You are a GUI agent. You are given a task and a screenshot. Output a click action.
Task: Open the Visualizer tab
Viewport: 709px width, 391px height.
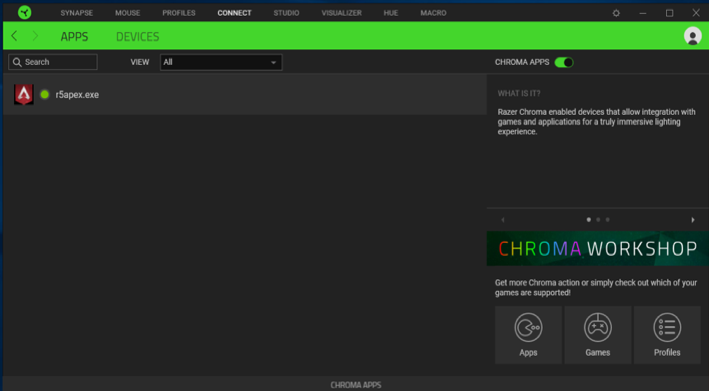coord(341,13)
